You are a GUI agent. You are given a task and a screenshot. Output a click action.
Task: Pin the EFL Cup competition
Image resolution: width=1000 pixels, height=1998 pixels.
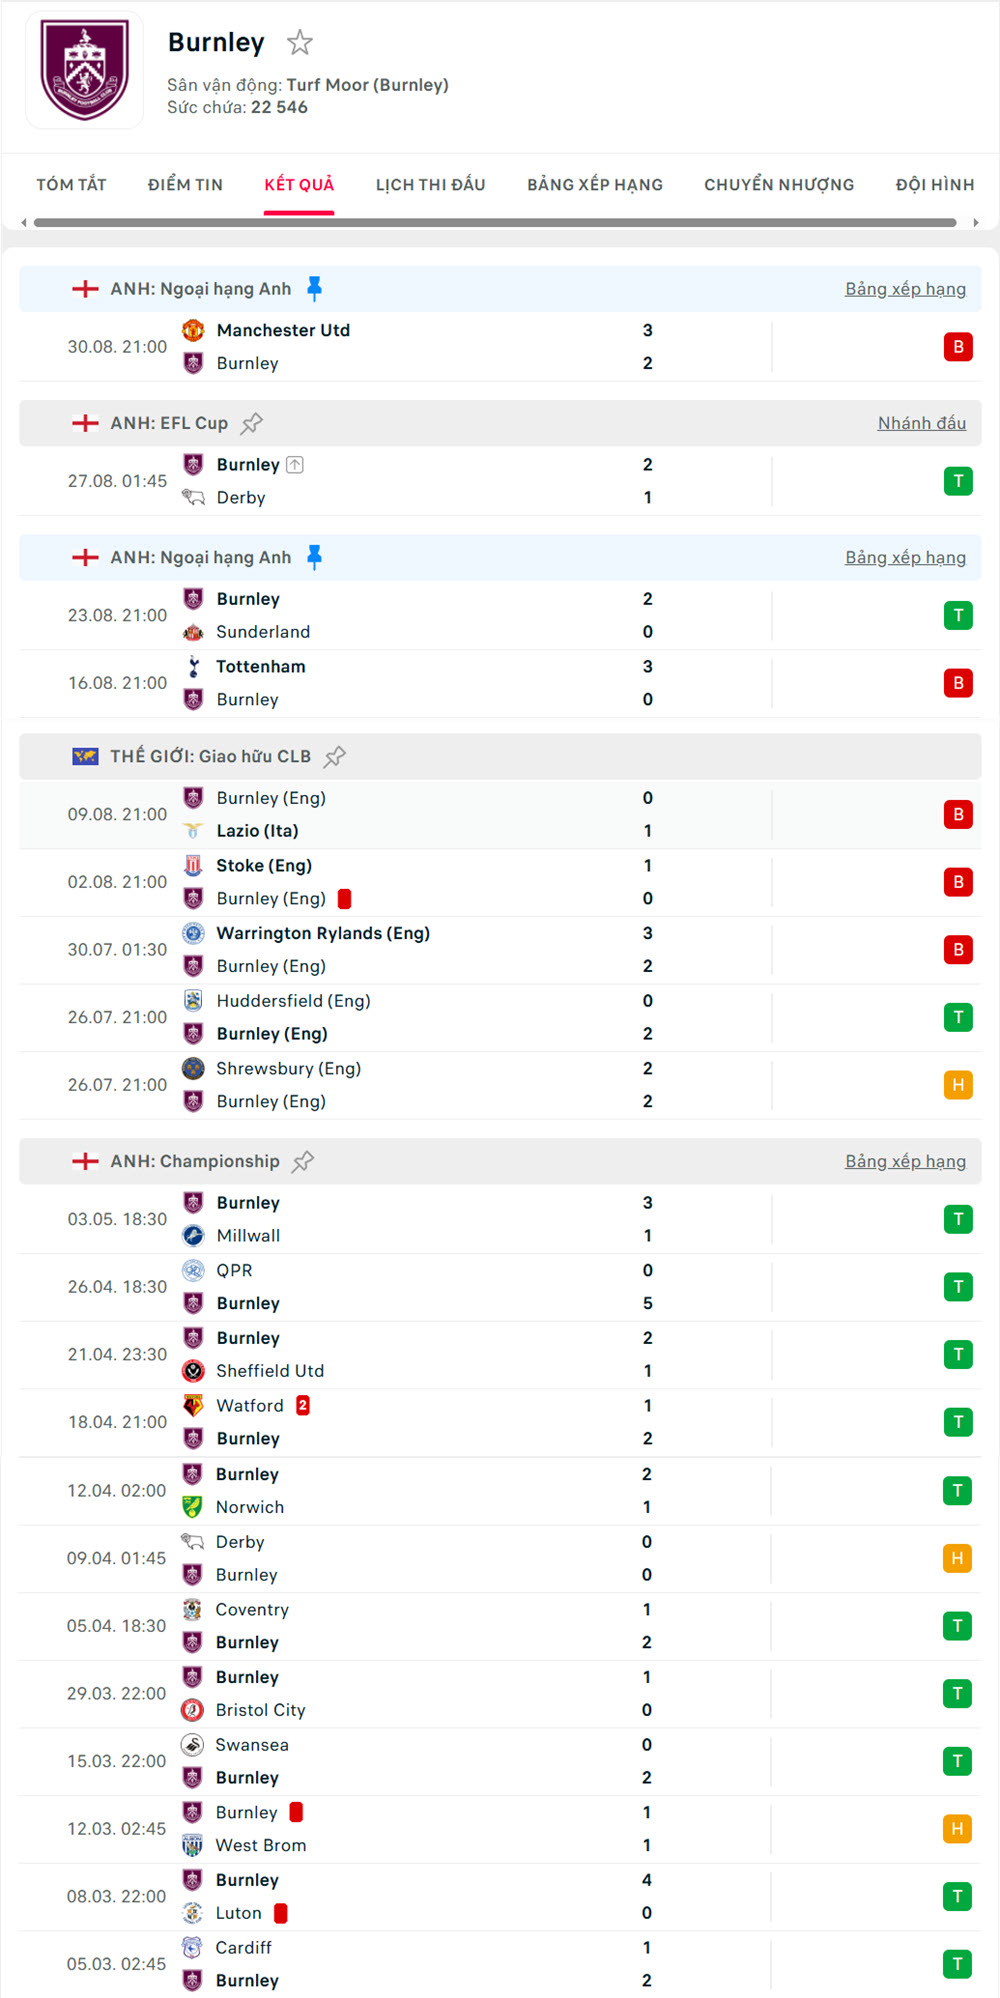[x=252, y=423]
